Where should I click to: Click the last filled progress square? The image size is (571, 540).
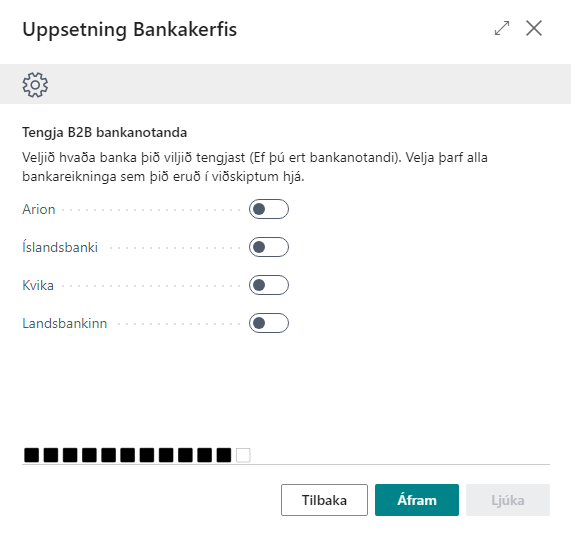point(224,455)
